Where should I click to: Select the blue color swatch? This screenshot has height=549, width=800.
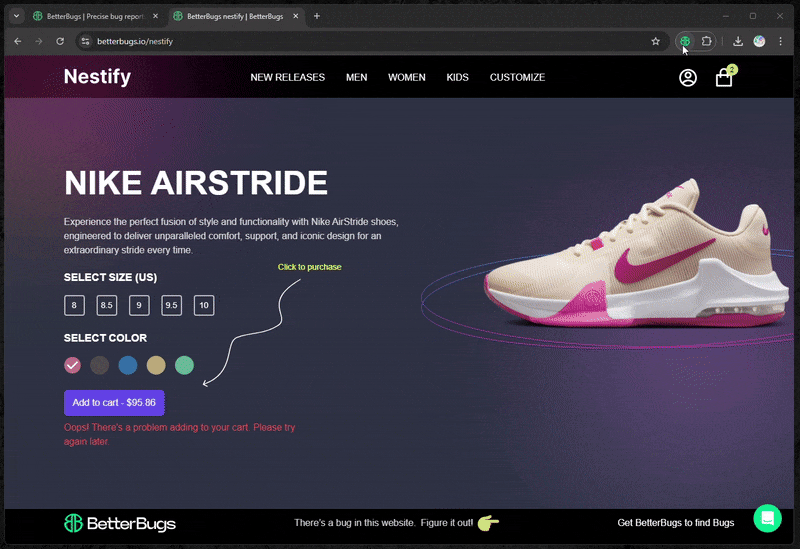tap(128, 365)
